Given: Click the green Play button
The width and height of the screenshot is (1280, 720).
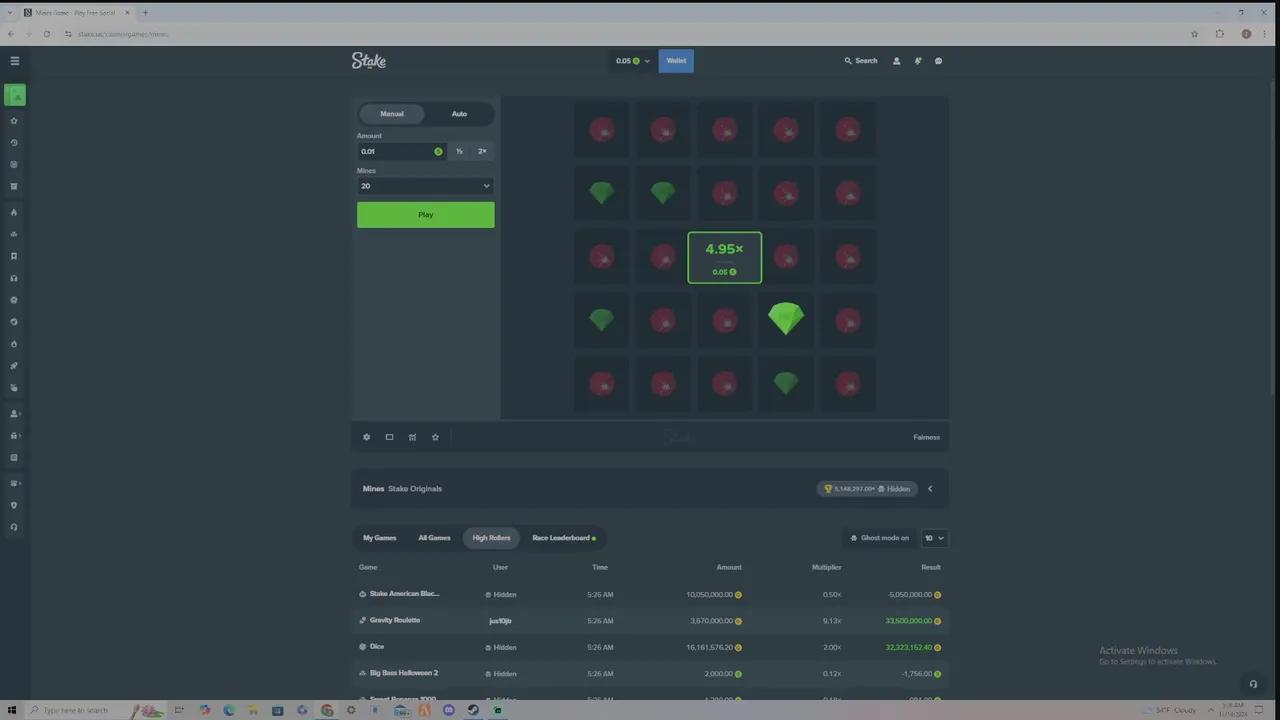Looking at the screenshot, I should (x=425, y=215).
